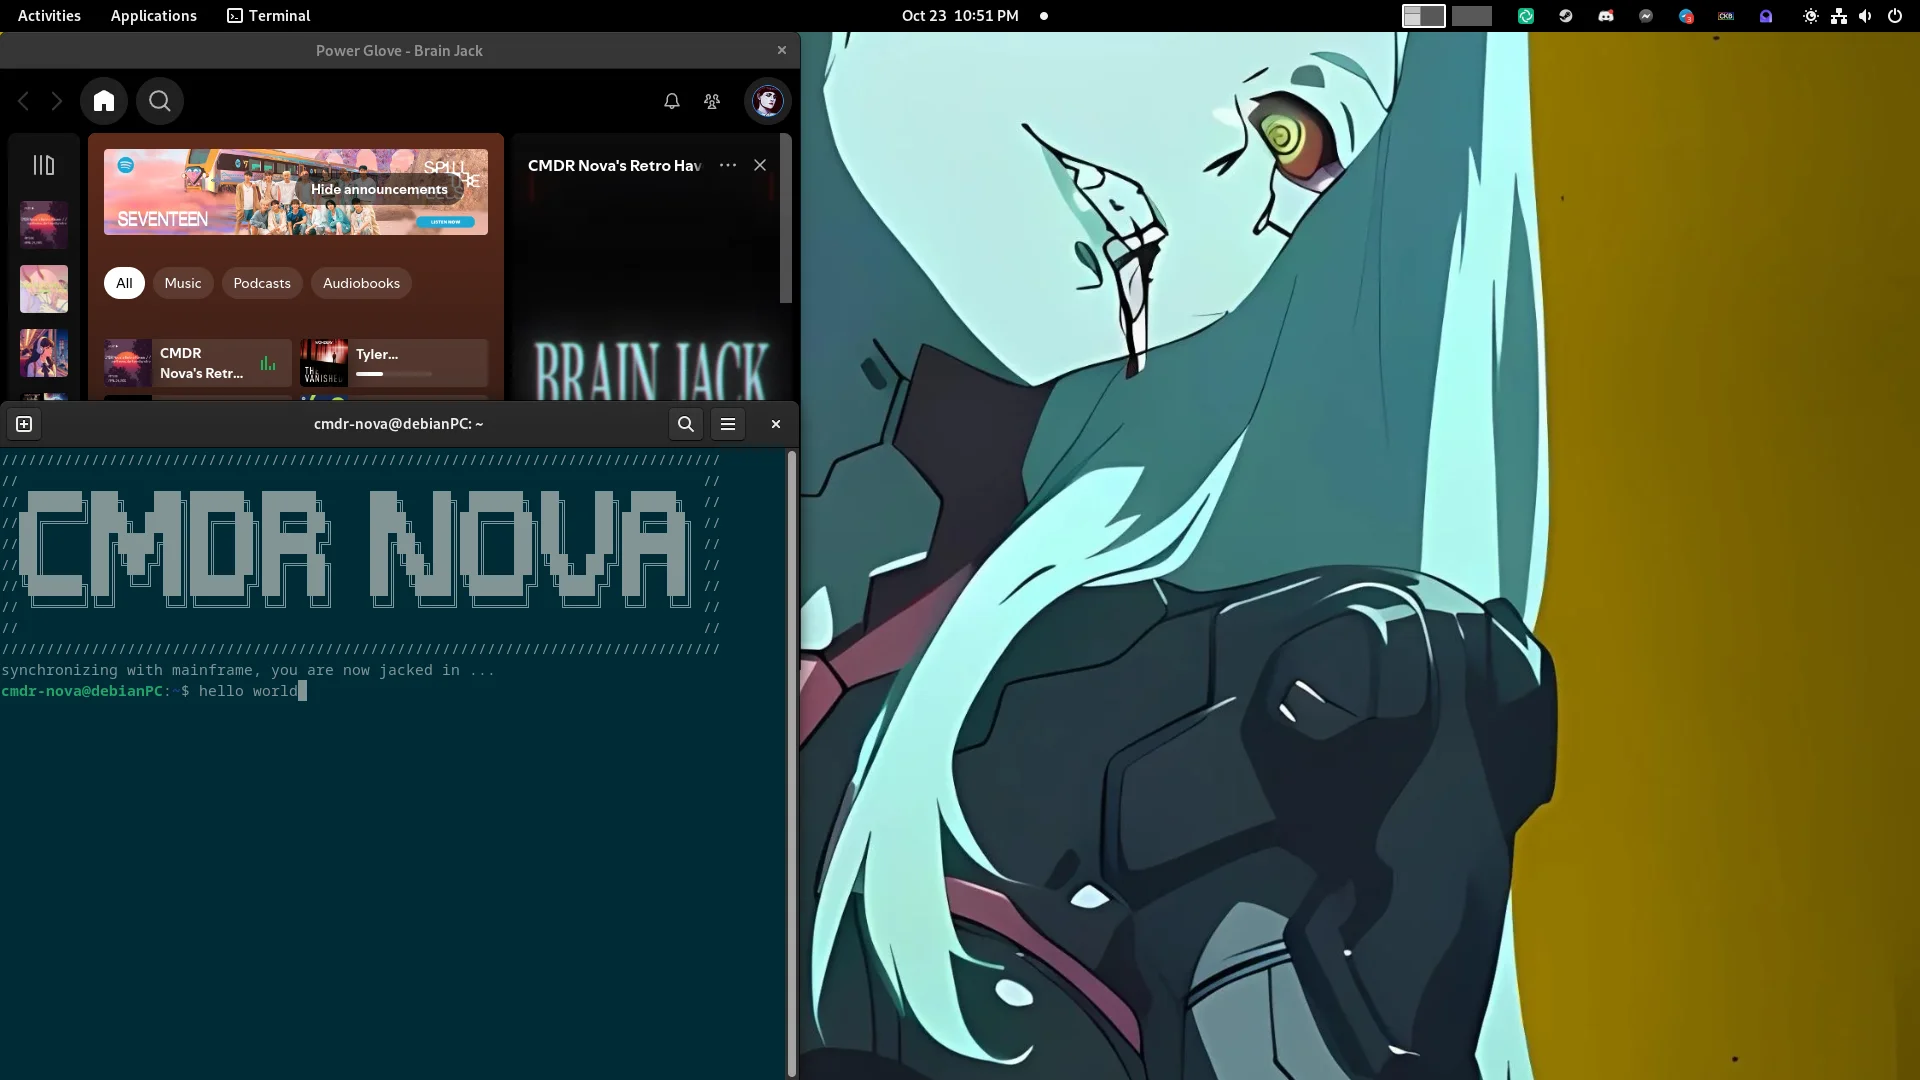Click the green swirl tray icon
The width and height of the screenshot is (1920, 1080).
(x=1526, y=16)
